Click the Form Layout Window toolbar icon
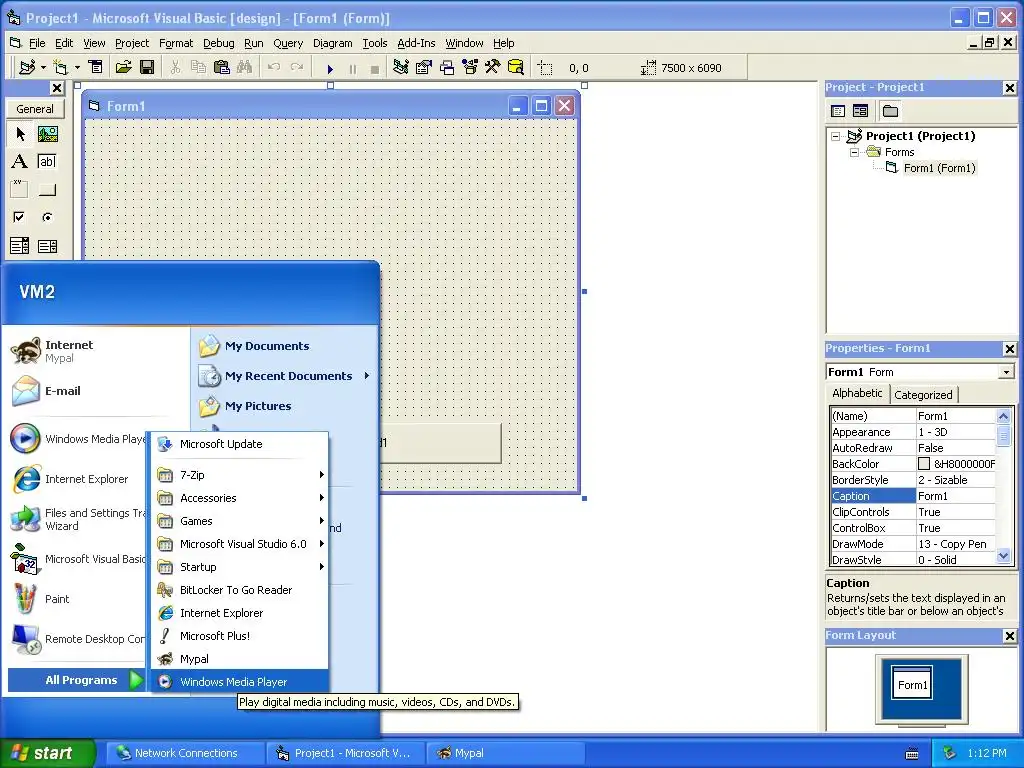Image resolution: width=1024 pixels, height=768 pixels. click(447, 67)
